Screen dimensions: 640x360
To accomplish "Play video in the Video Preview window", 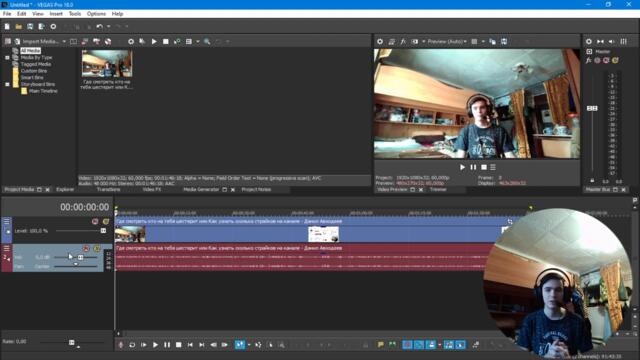I will [462, 167].
